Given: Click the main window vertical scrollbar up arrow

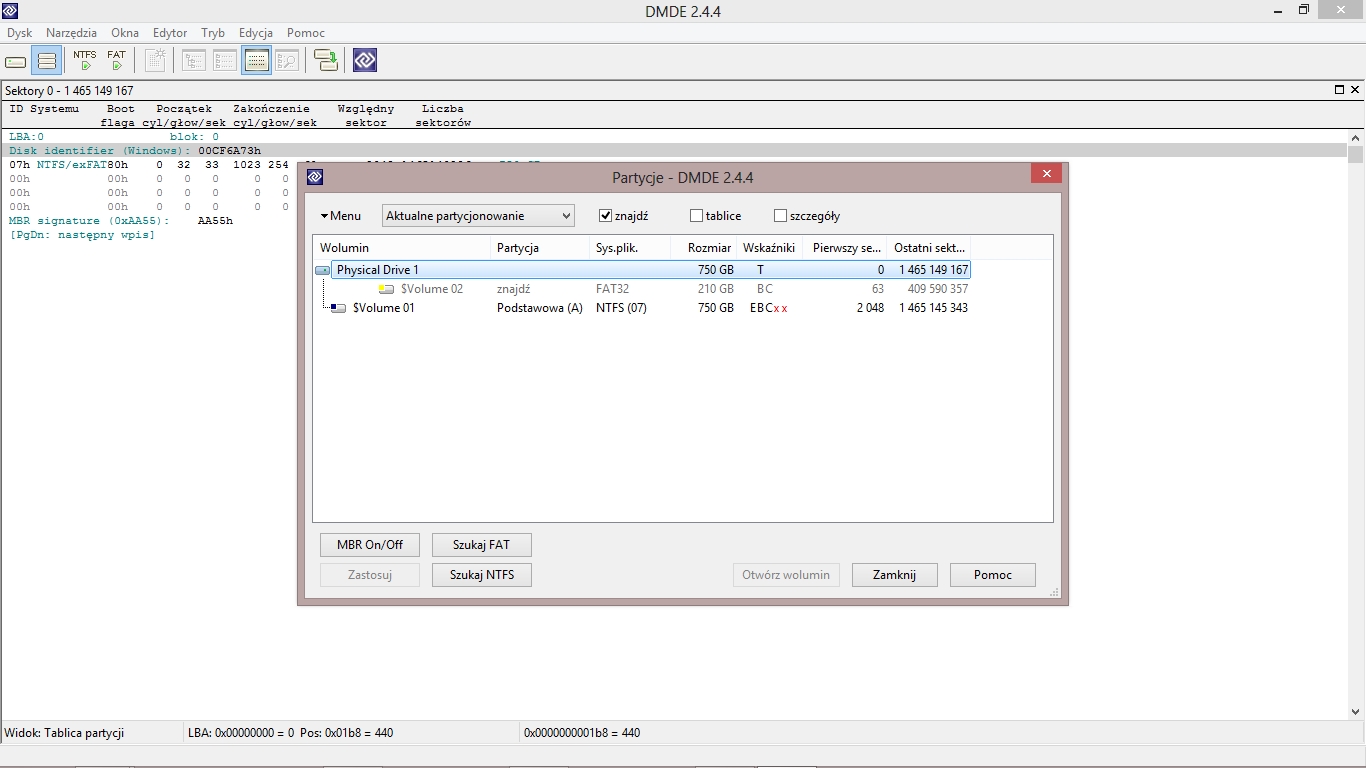Looking at the screenshot, I should [x=1356, y=137].
